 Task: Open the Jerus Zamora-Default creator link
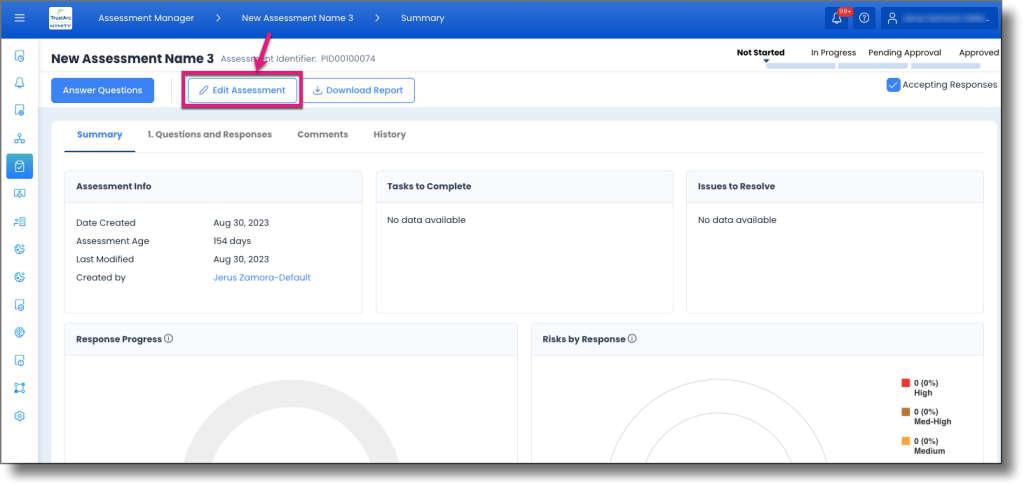tap(262, 278)
